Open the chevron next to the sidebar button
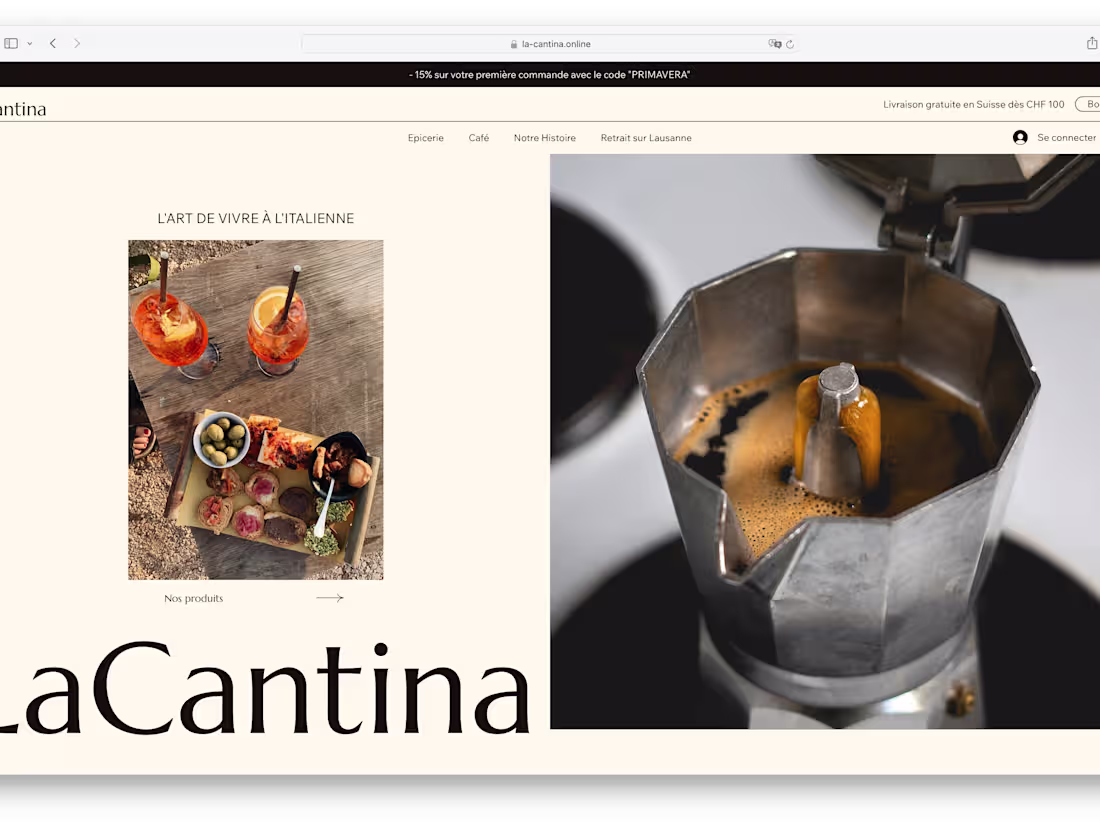The height and width of the screenshot is (825, 1100). tap(29, 43)
